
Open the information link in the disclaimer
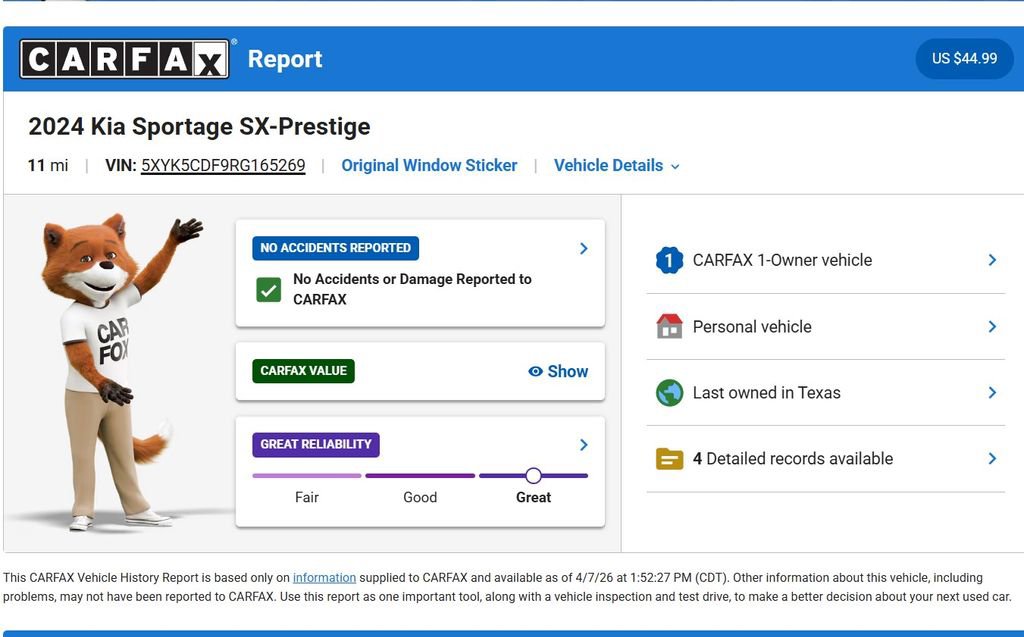pyautogui.click(x=324, y=578)
